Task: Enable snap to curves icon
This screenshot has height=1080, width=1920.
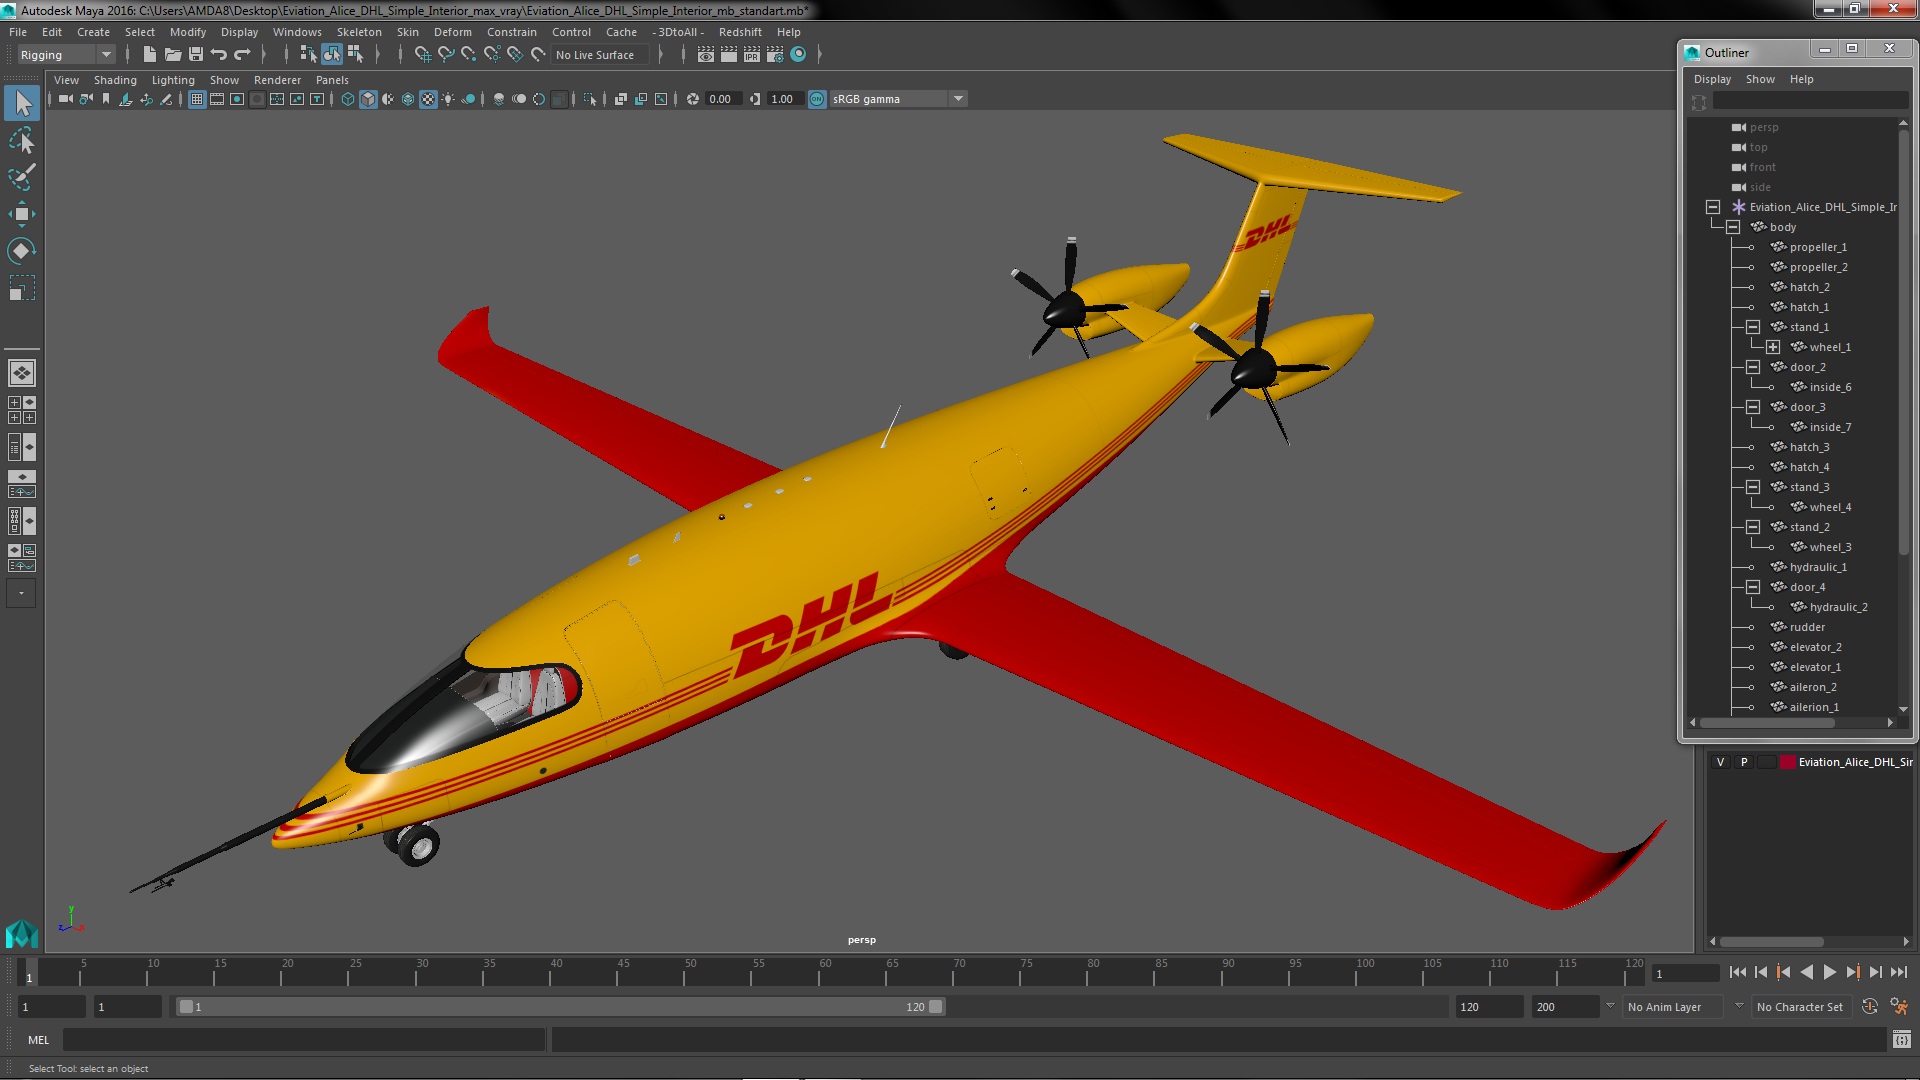Action: 446,55
